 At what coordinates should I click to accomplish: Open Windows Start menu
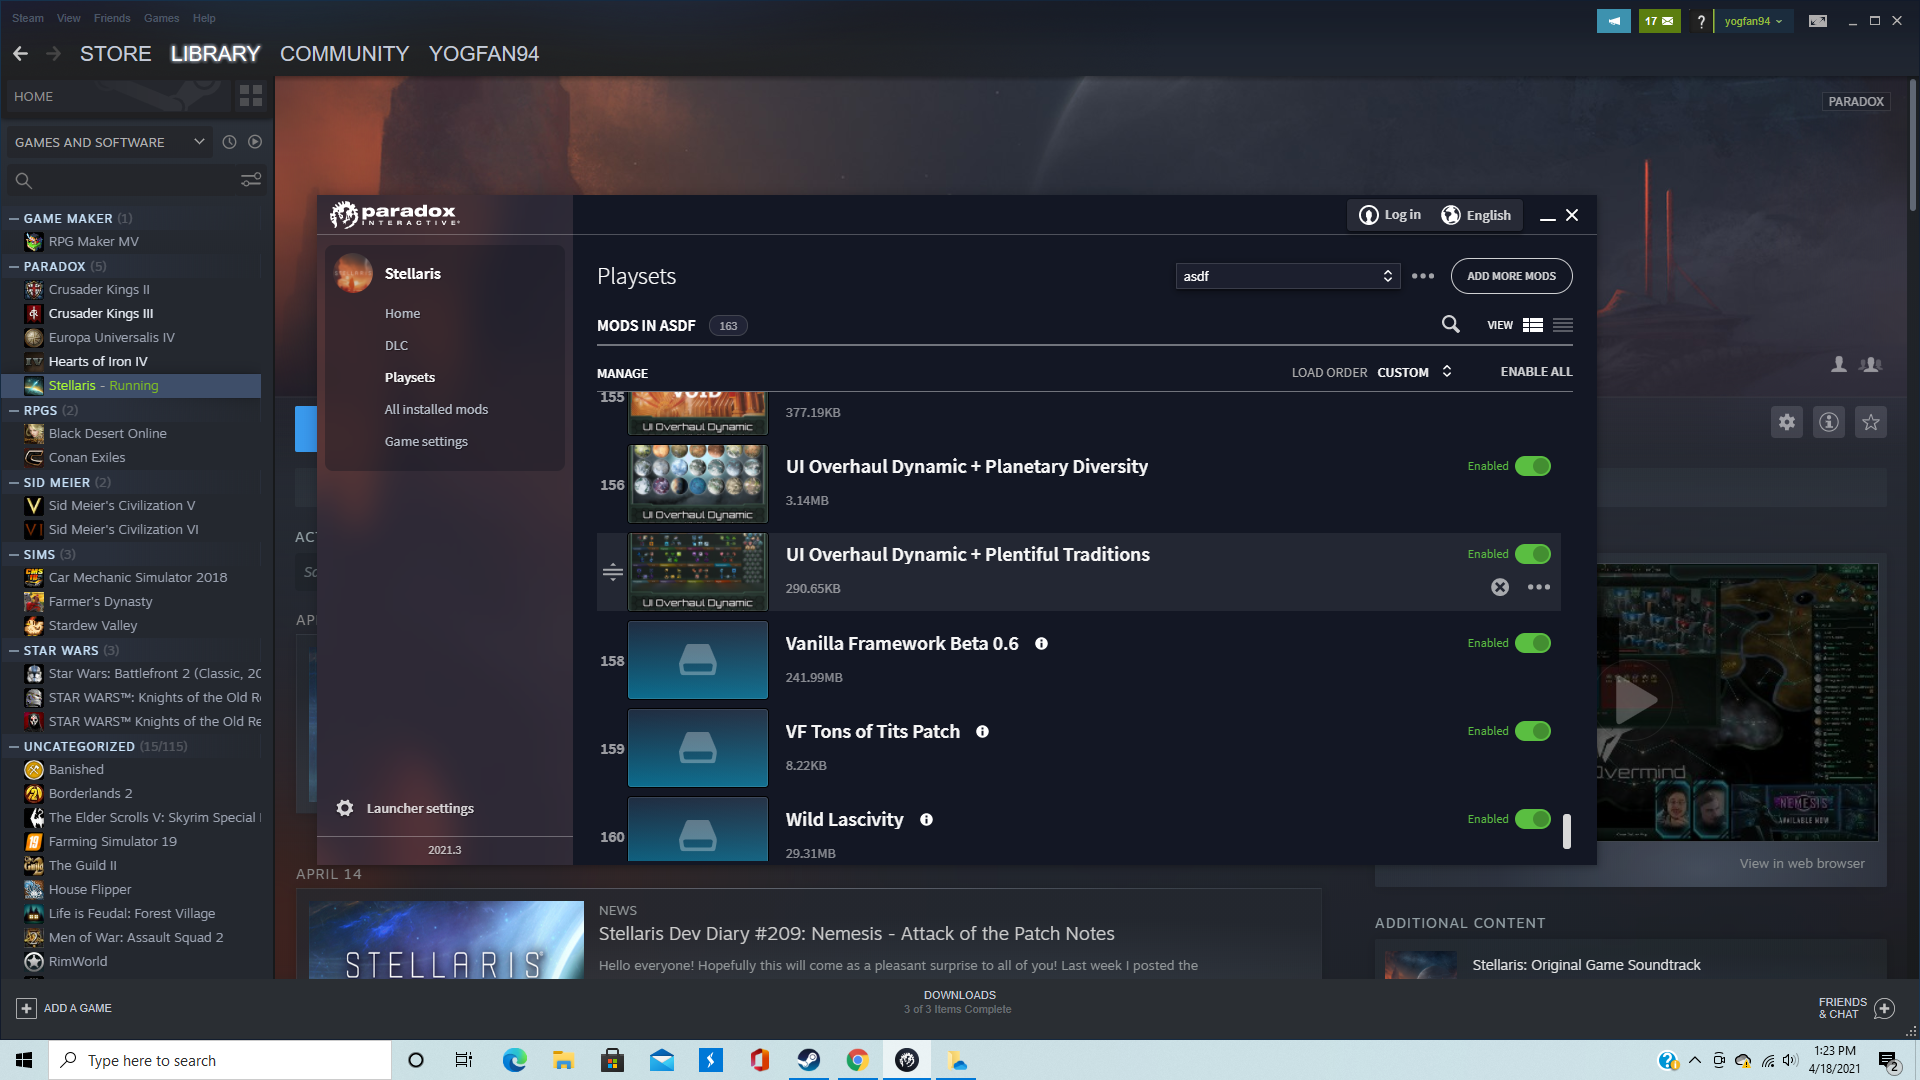click(24, 1060)
